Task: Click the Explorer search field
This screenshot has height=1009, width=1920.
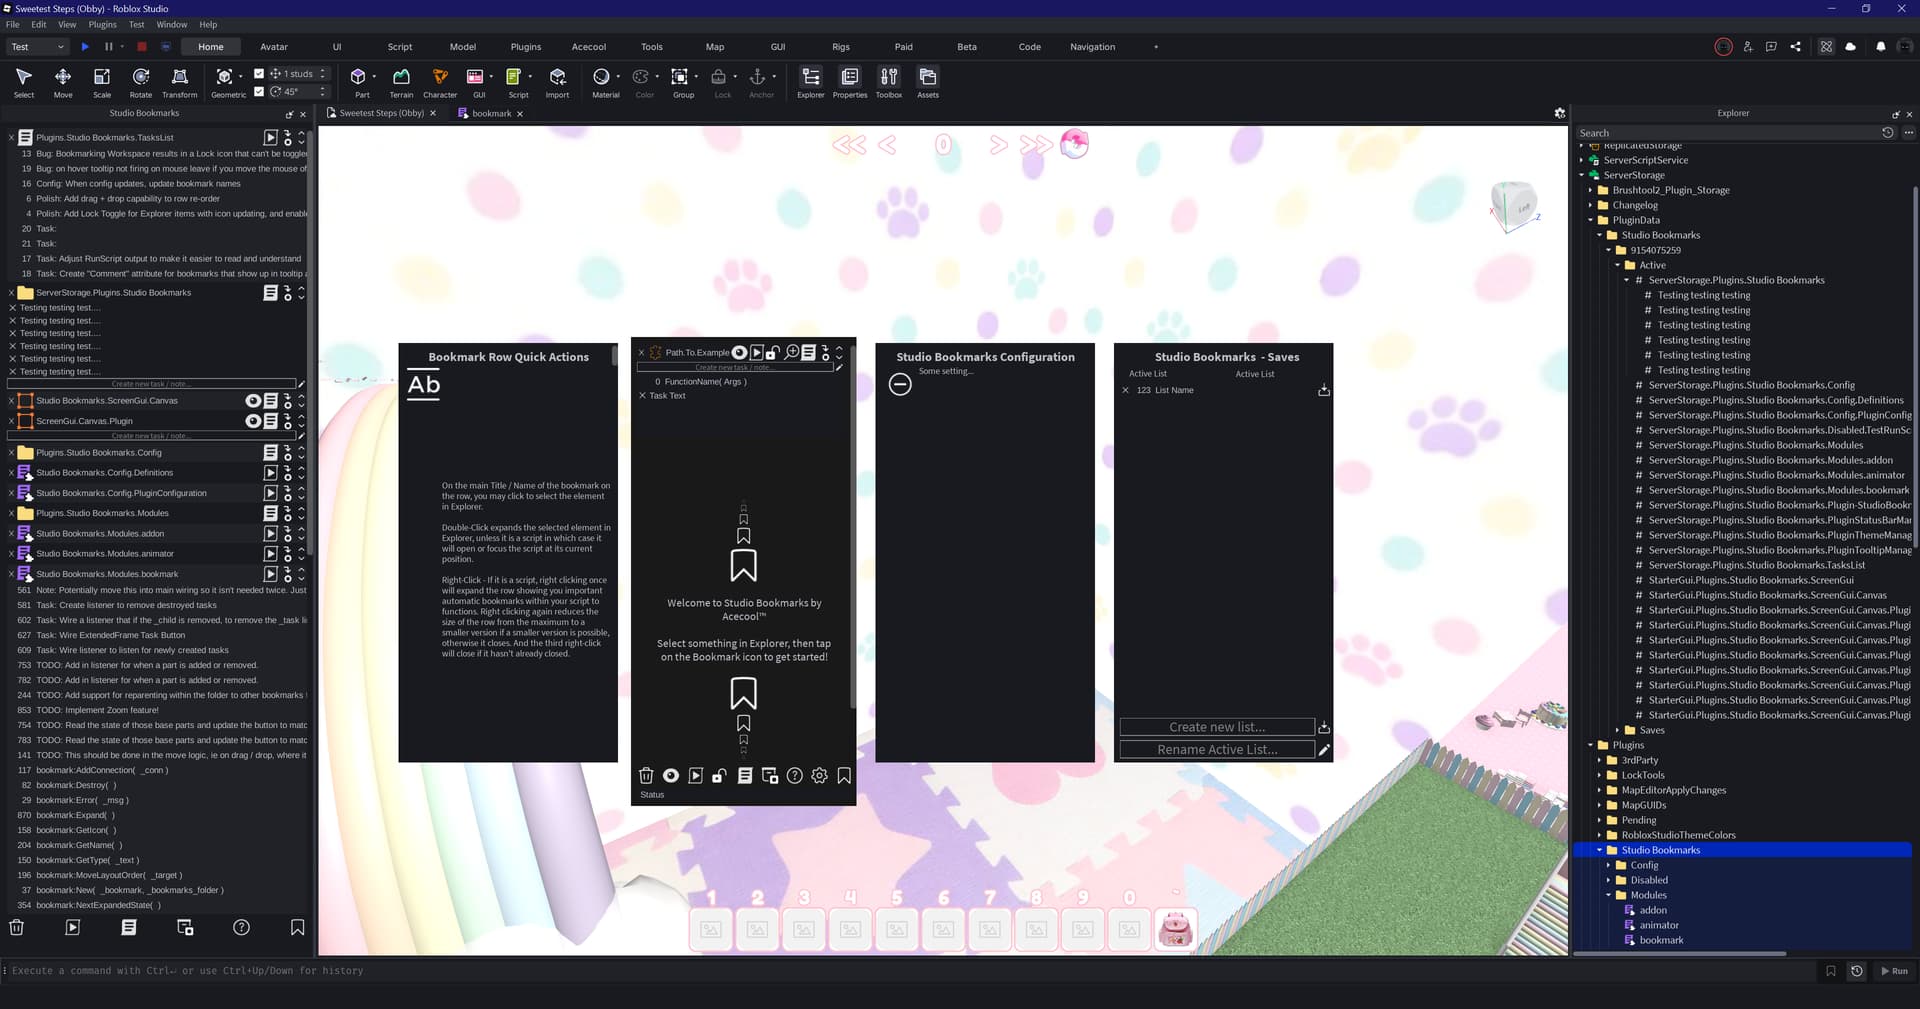Action: [x=1727, y=133]
